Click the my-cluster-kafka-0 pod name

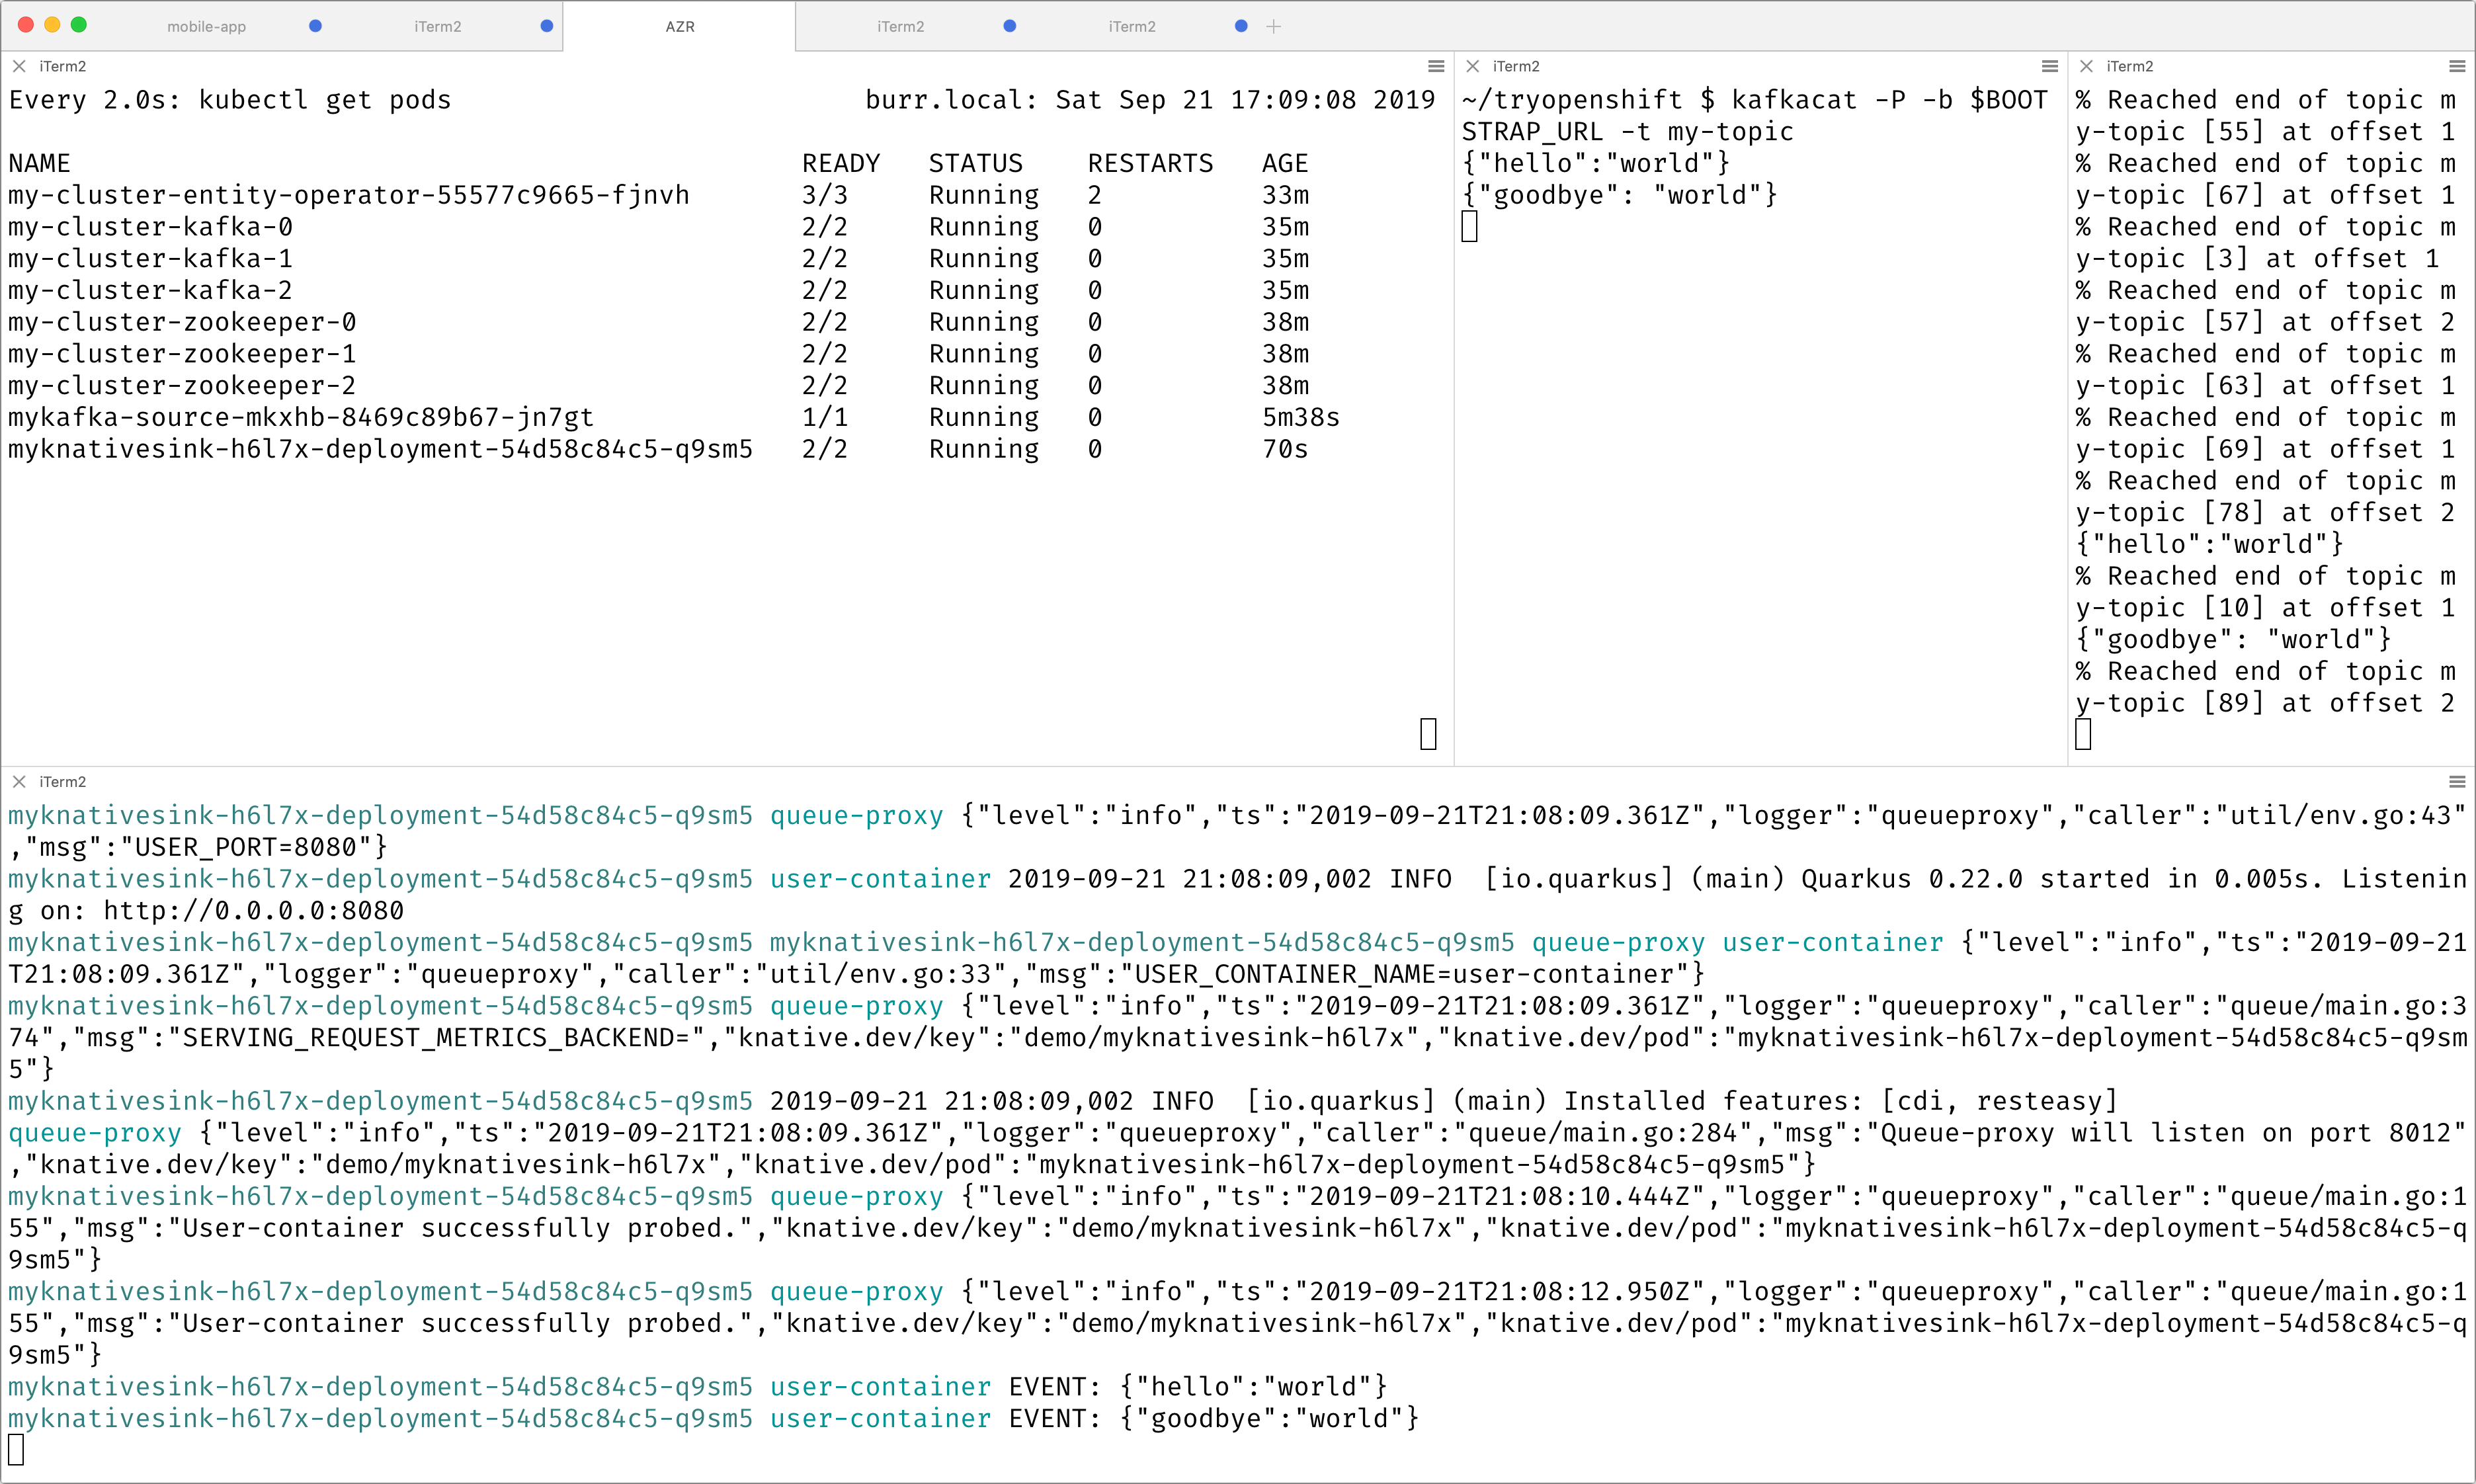point(150,227)
